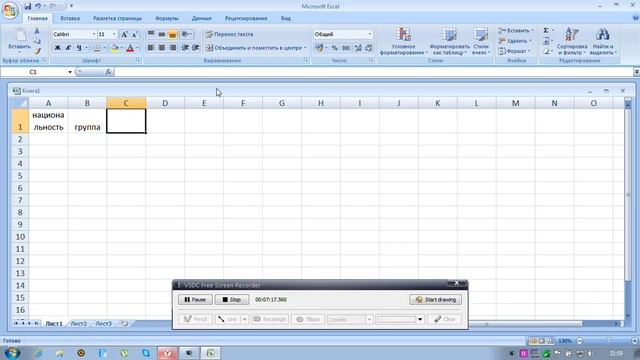Align text to the left
This screenshot has height=360, width=640.
[151, 48]
